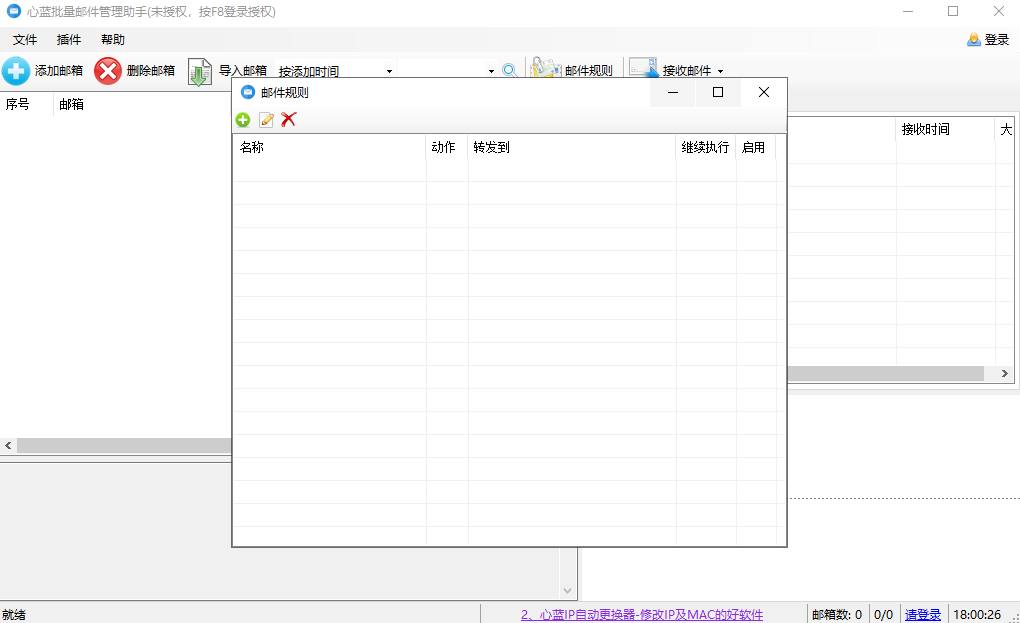
Task: Open the 文件 (File) menu
Action: [x=24, y=39]
